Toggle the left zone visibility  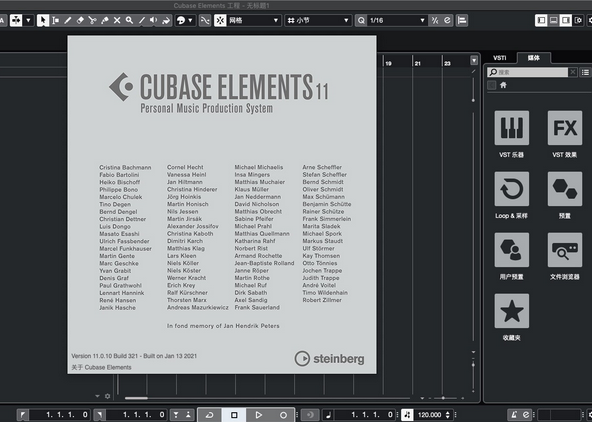tap(541, 20)
